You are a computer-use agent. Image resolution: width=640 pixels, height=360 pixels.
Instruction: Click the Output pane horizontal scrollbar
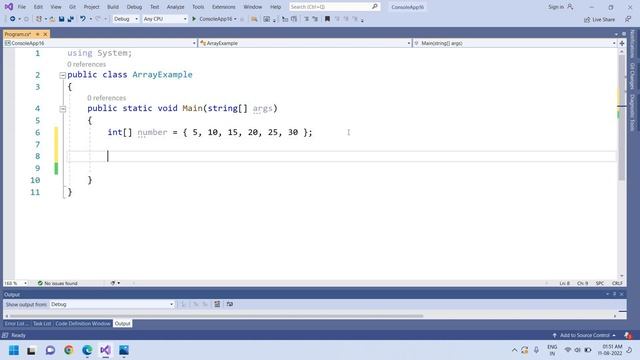pos(216,316)
